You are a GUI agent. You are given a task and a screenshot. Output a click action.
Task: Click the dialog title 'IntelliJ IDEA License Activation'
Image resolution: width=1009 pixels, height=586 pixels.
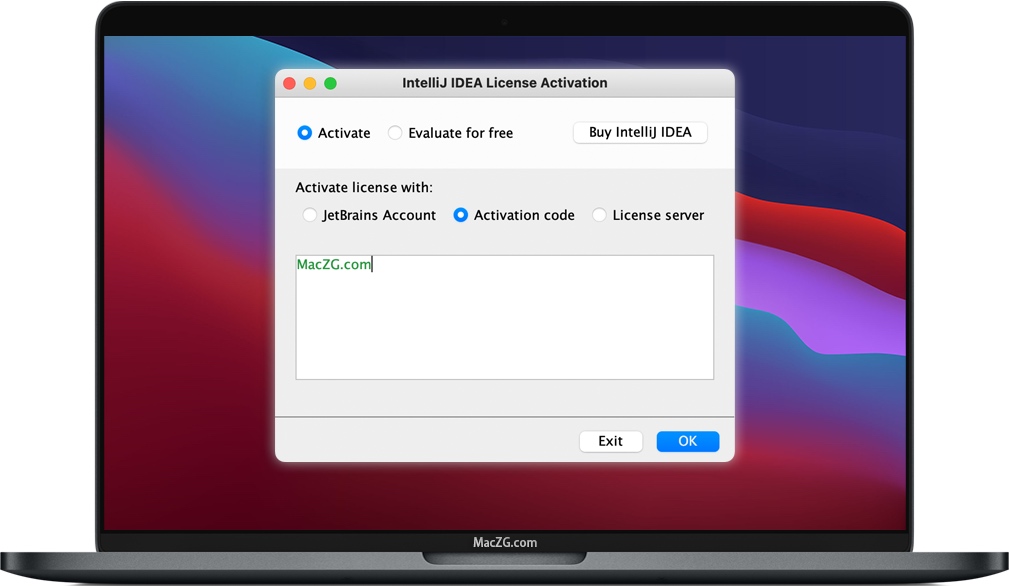click(504, 83)
